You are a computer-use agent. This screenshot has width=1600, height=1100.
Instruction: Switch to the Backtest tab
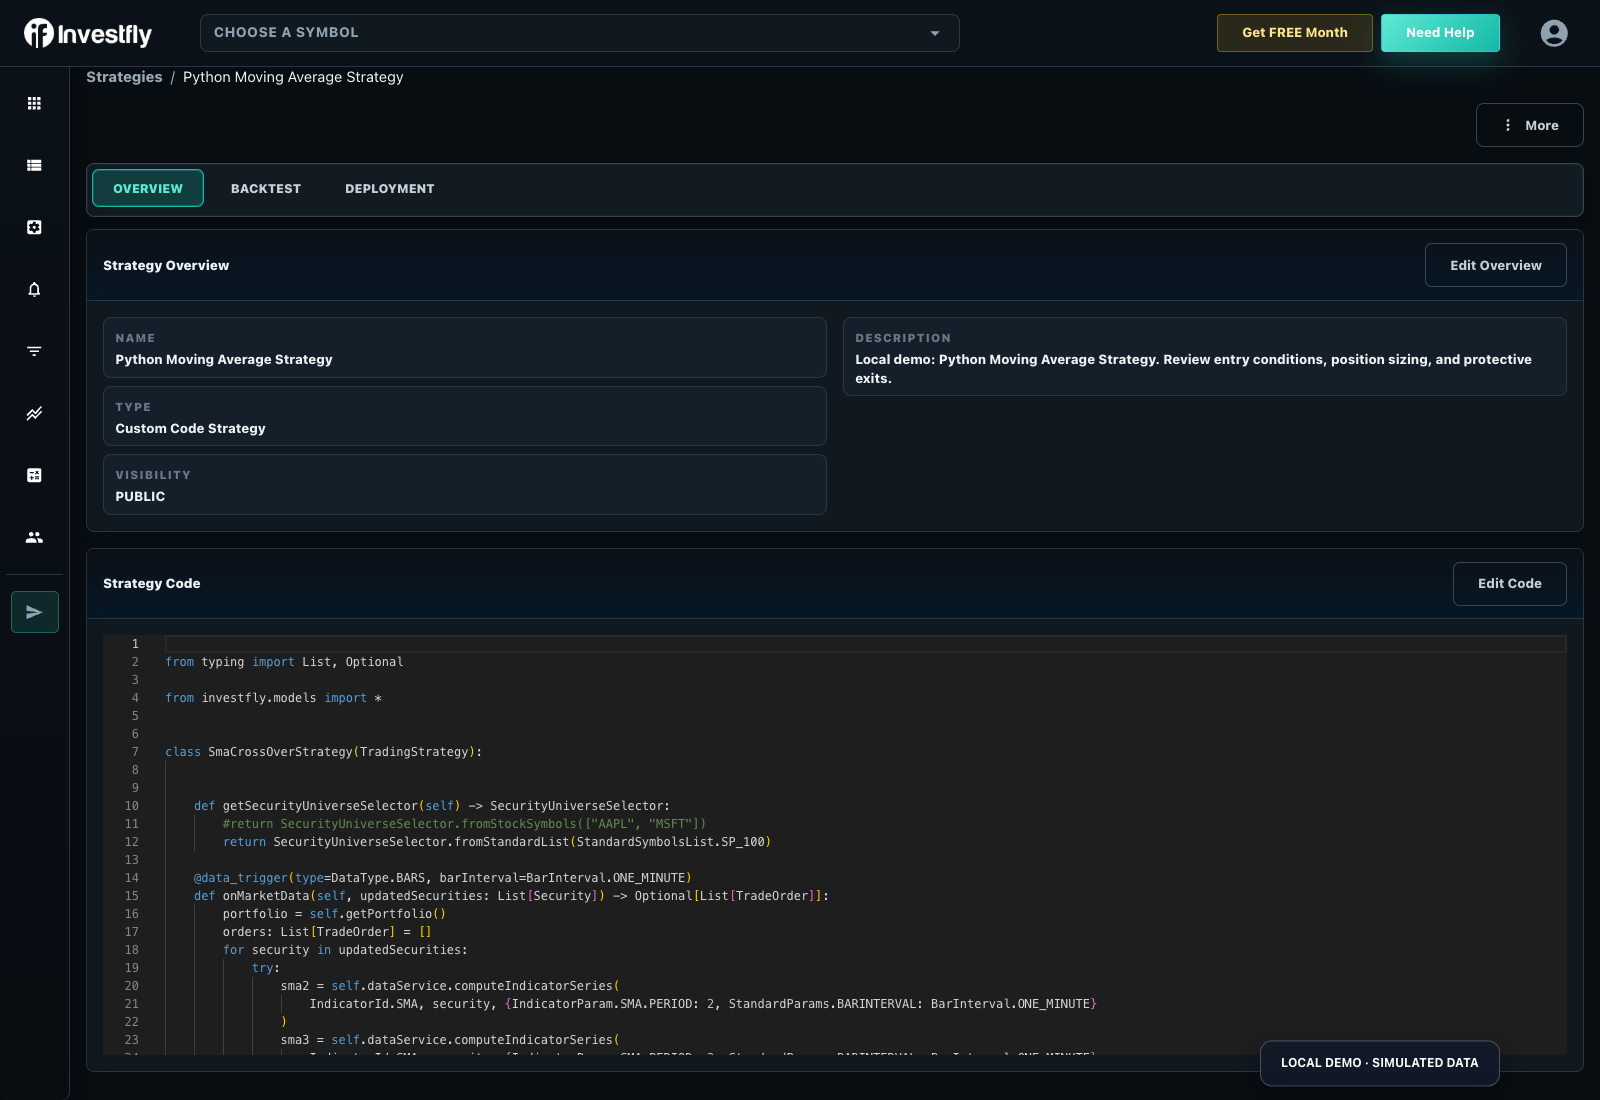coord(266,188)
